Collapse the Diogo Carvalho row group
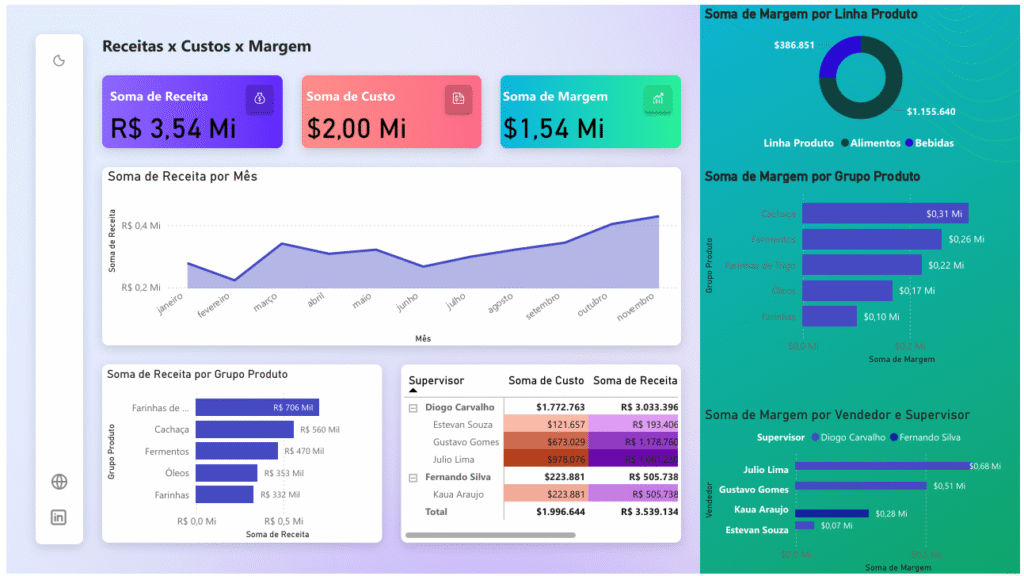Viewport: 1024px width, 576px height. pyautogui.click(x=413, y=408)
